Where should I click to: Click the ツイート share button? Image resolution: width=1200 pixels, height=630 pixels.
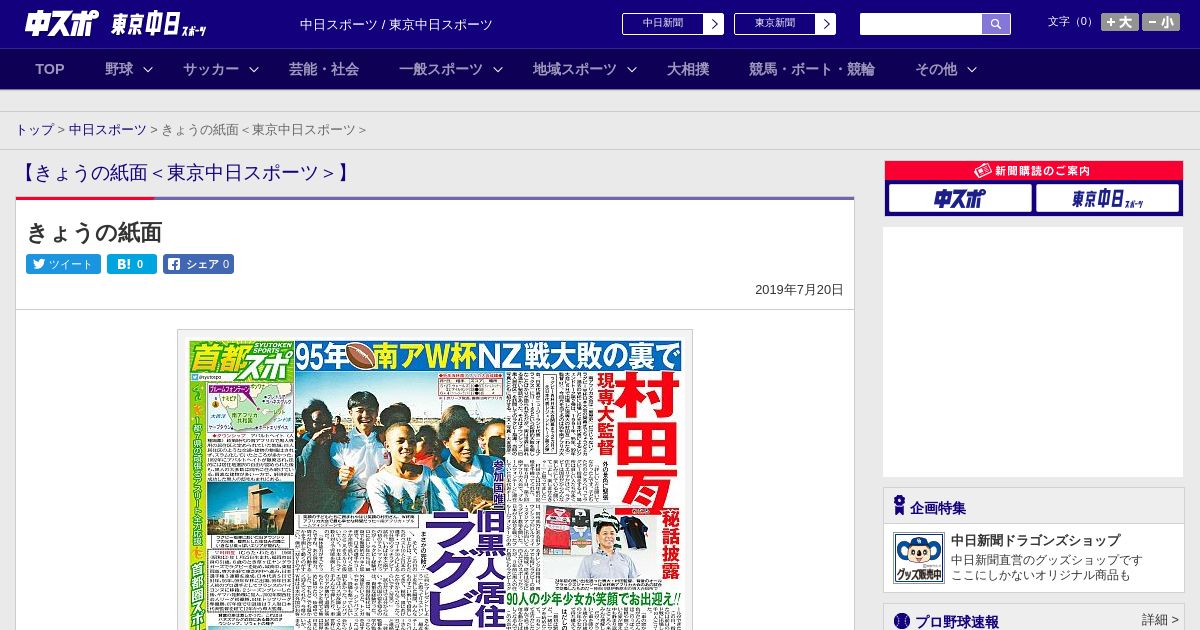[x=63, y=264]
